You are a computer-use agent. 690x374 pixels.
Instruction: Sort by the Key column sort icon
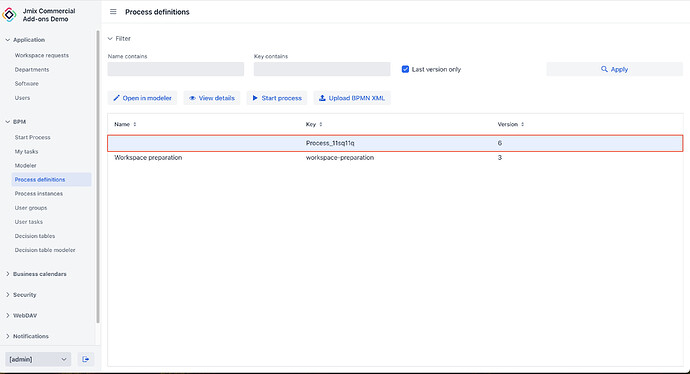pyautogui.click(x=321, y=125)
